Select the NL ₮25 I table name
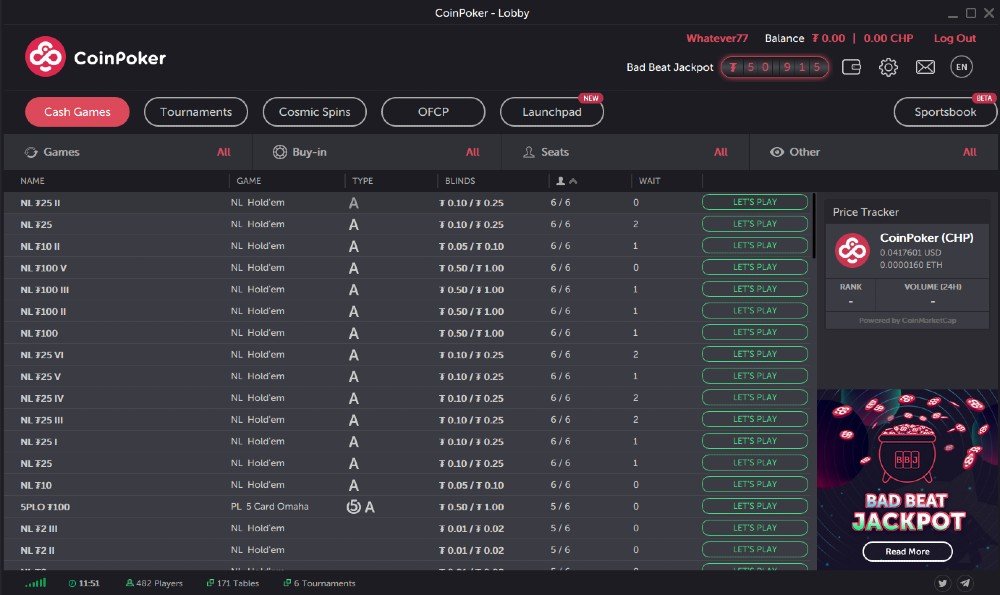1000x595 pixels. click(39, 442)
